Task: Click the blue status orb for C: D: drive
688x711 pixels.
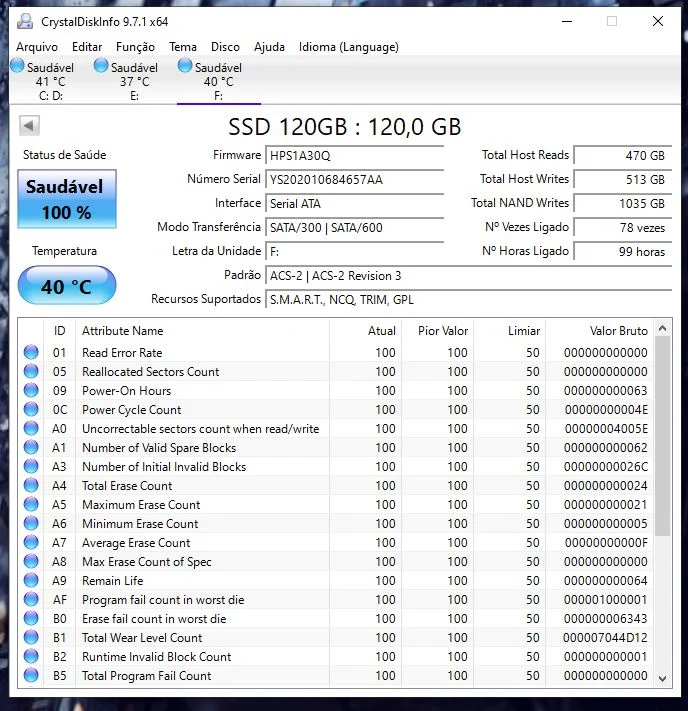Action: point(17,66)
